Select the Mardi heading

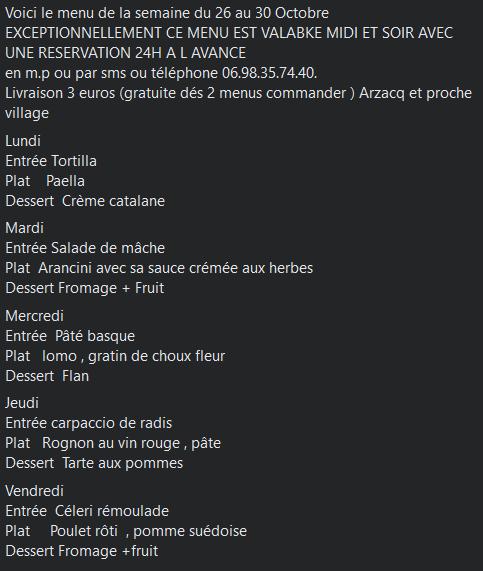tap(24, 228)
